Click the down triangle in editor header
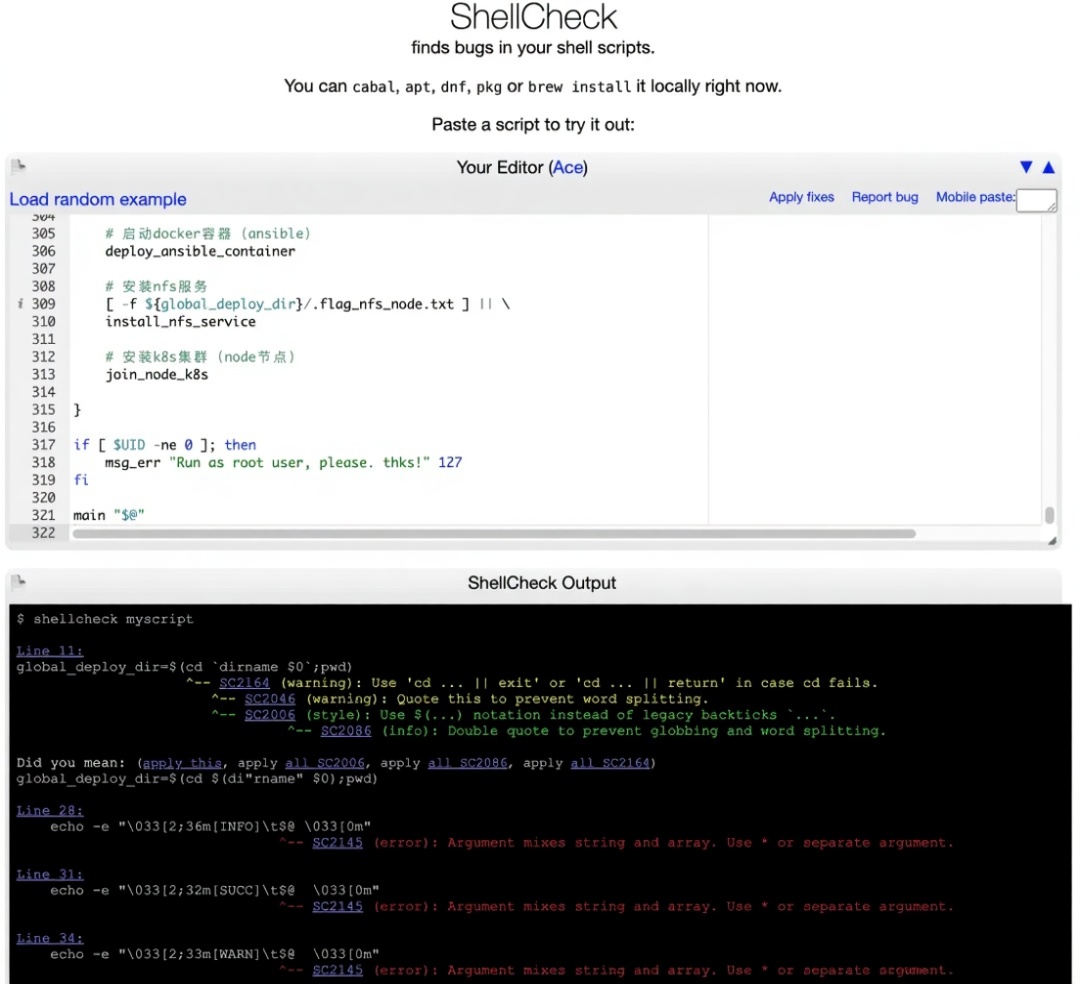 point(1025,167)
